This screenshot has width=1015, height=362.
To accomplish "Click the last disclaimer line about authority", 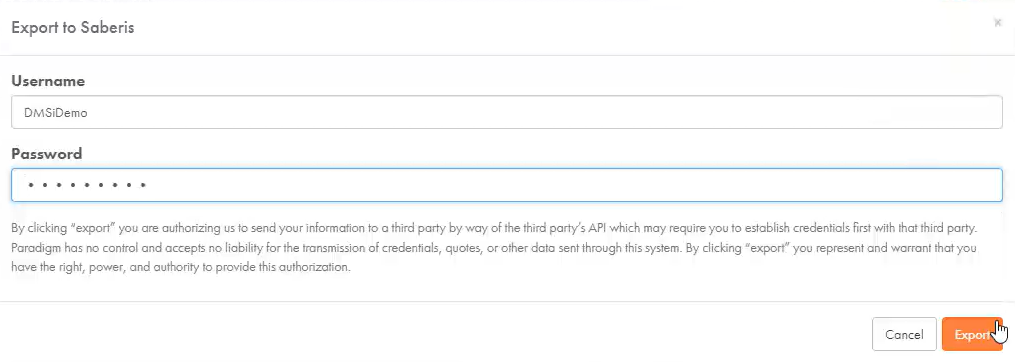I will [x=181, y=267].
